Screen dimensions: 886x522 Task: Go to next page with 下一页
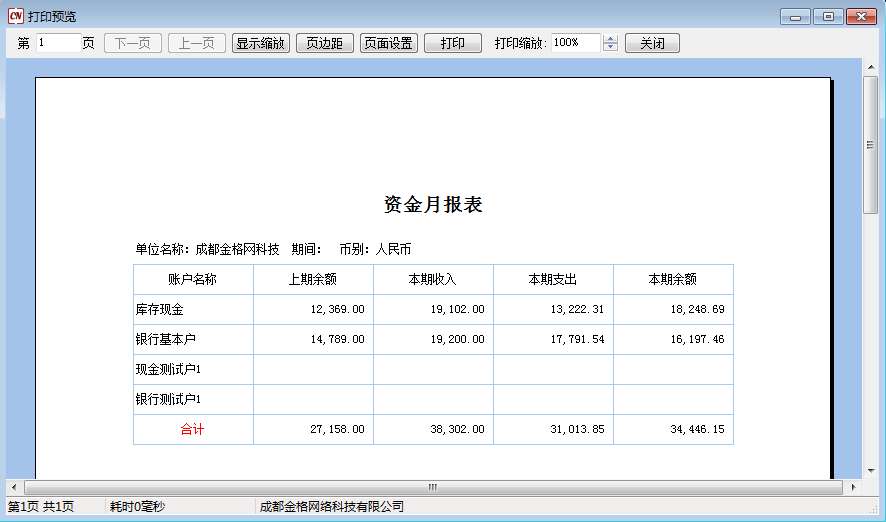pos(133,43)
